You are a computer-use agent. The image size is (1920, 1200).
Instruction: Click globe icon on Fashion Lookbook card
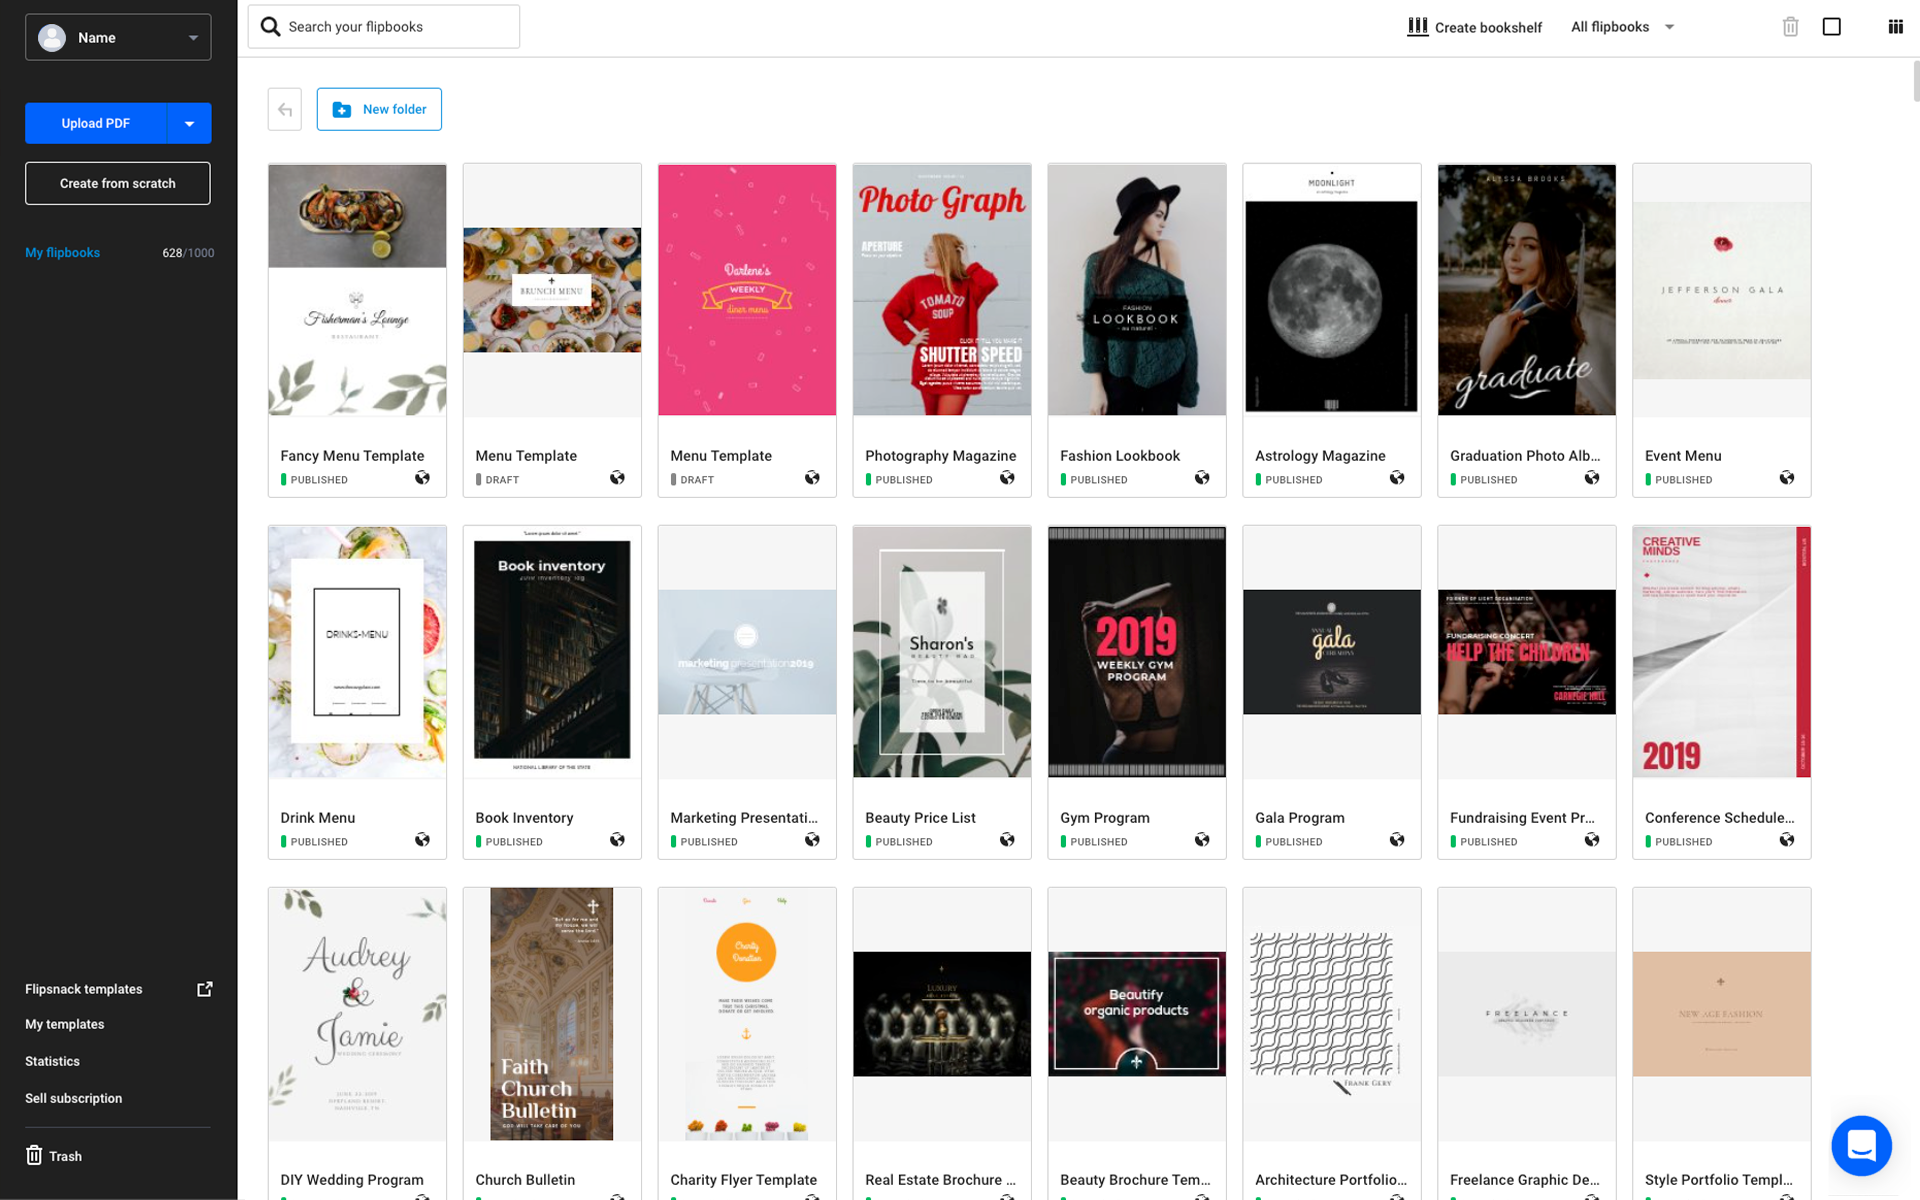(x=1202, y=478)
